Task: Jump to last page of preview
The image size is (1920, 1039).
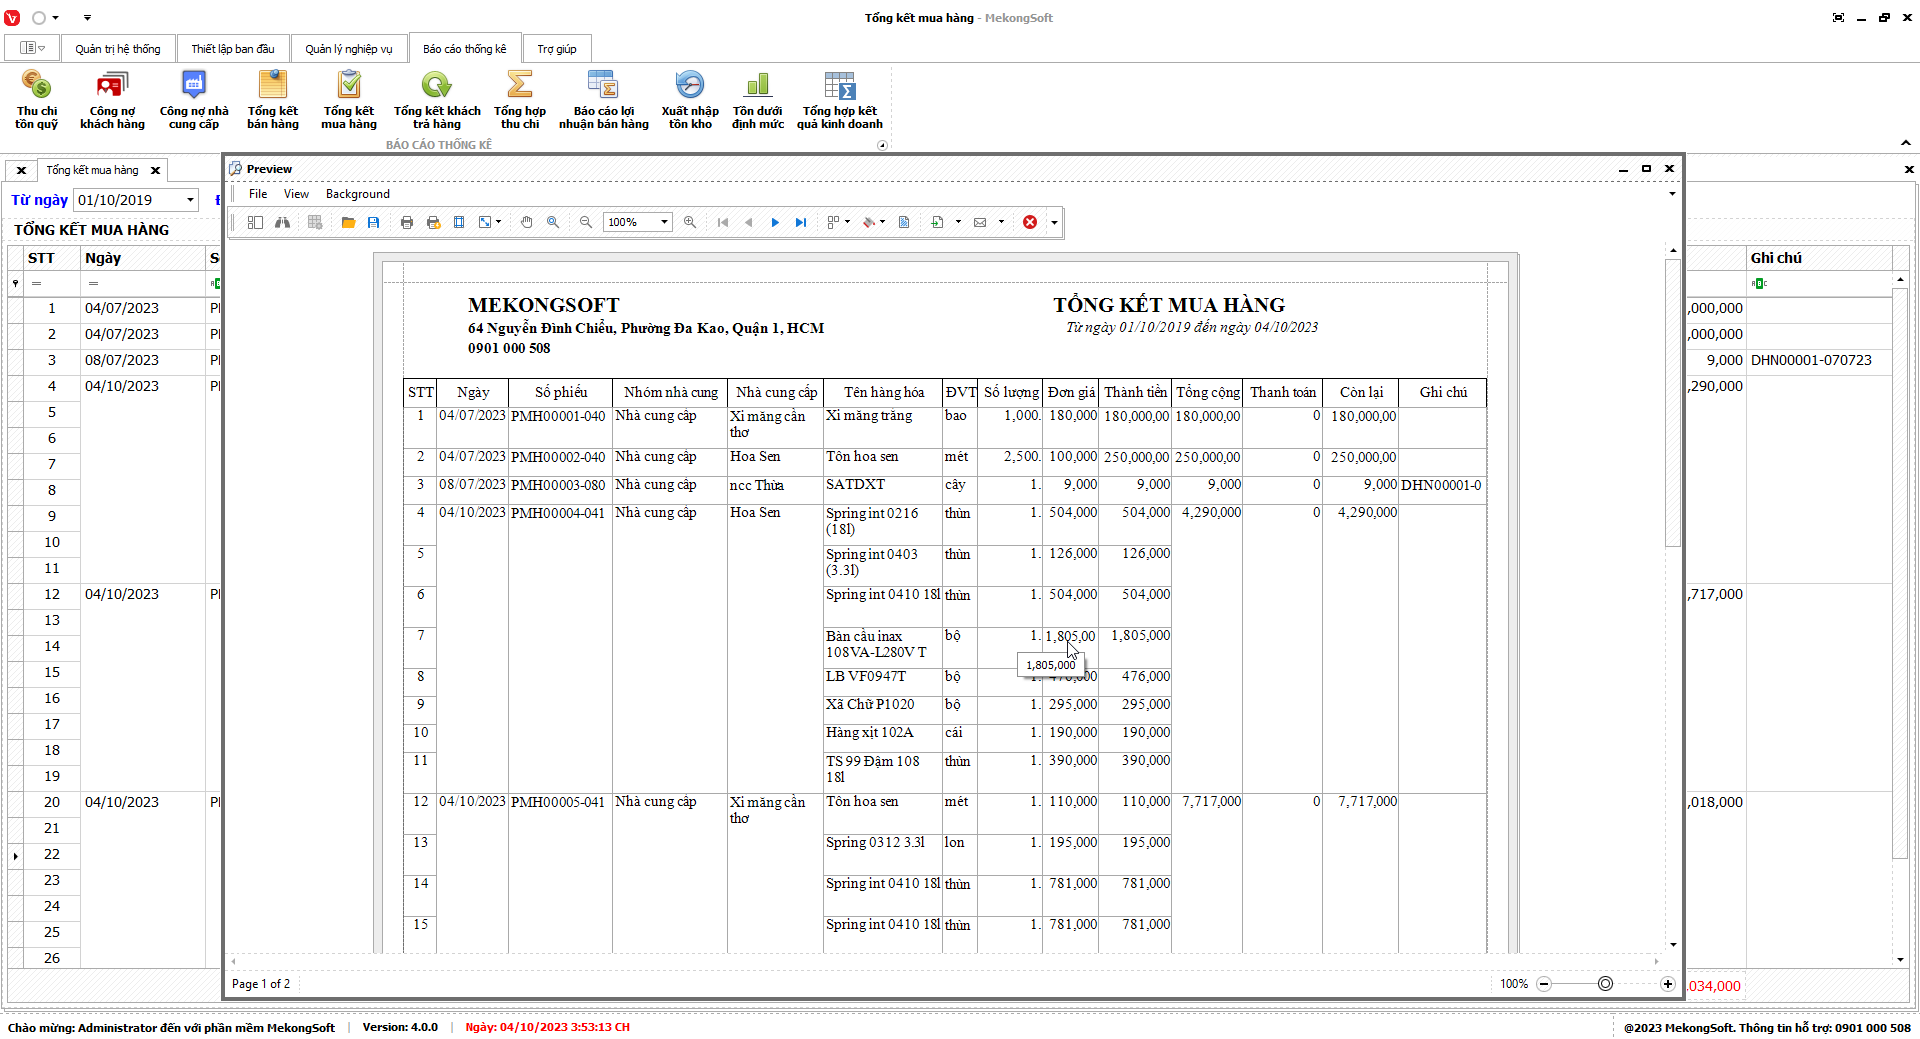Action: click(x=801, y=223)
